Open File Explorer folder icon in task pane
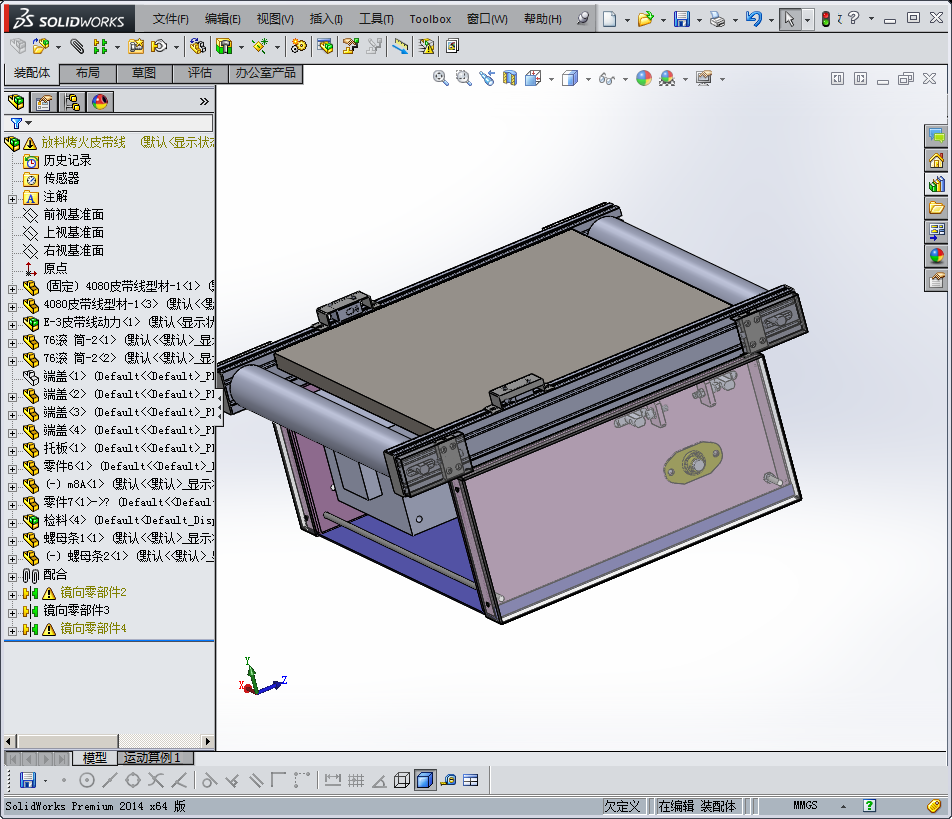The height and width of the screenshot is (819, 952). (937, 208)
